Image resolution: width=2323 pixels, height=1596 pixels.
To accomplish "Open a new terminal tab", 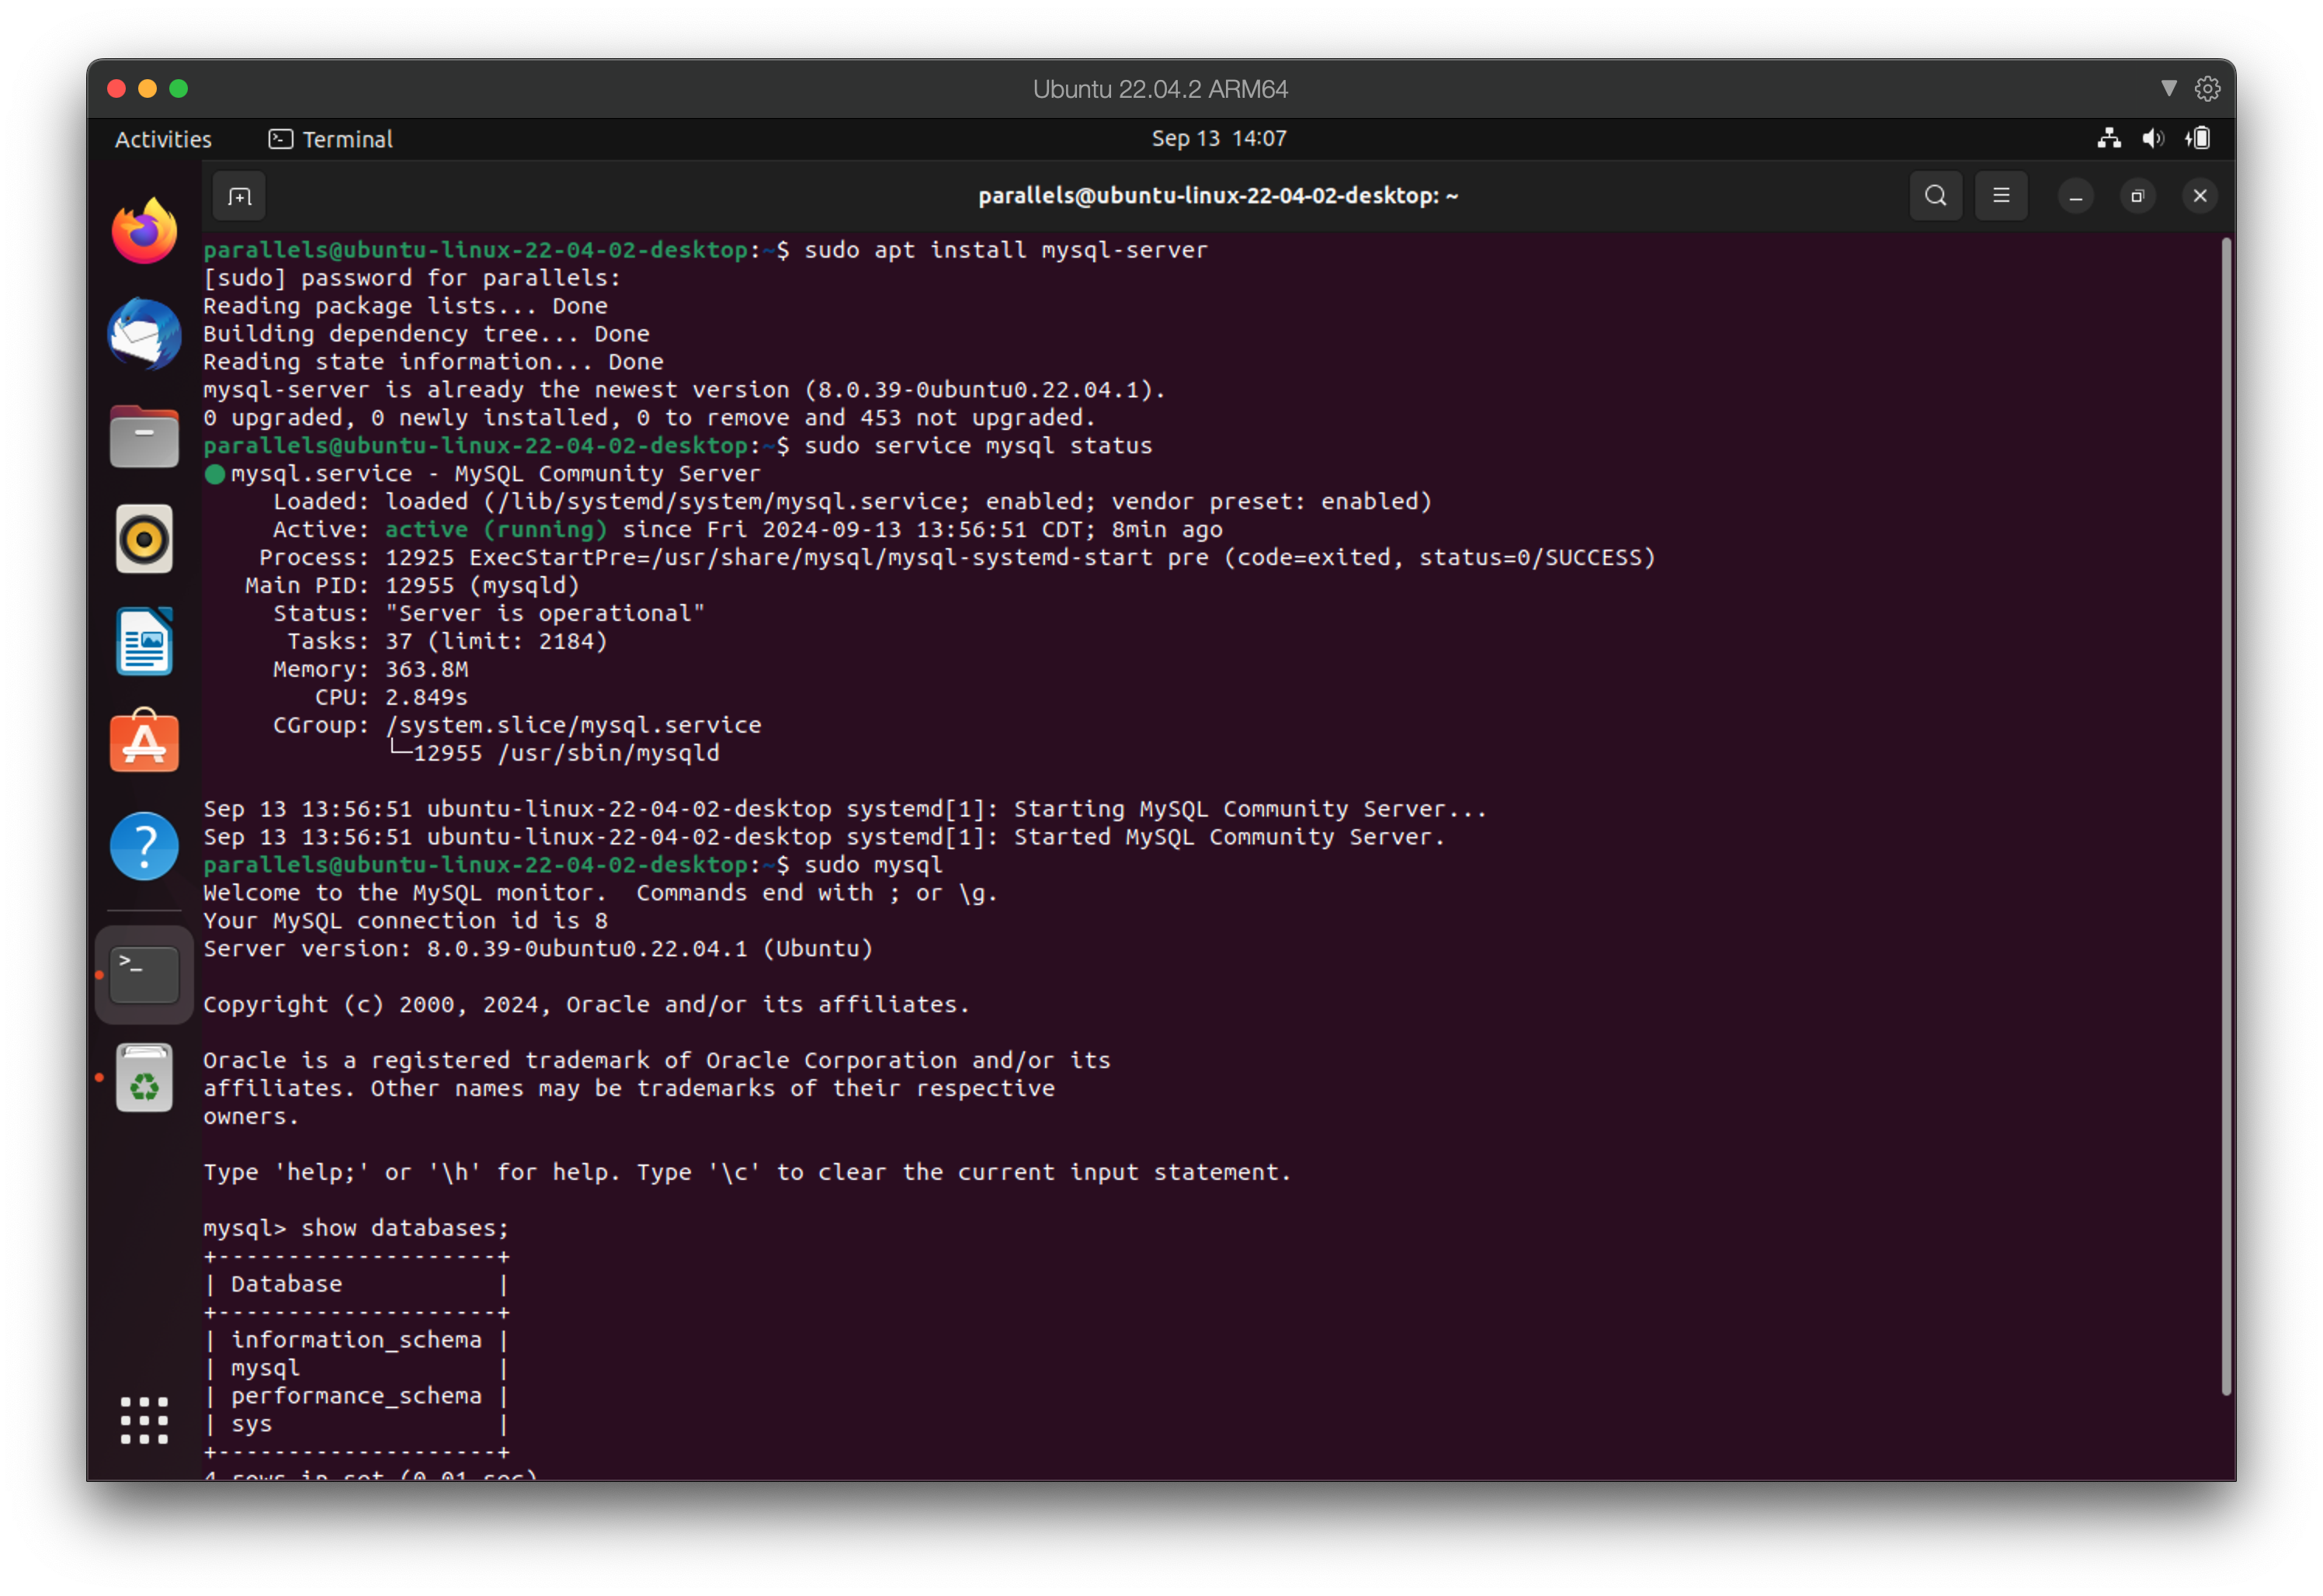I will pyautogui.click(x=238, y=195).
